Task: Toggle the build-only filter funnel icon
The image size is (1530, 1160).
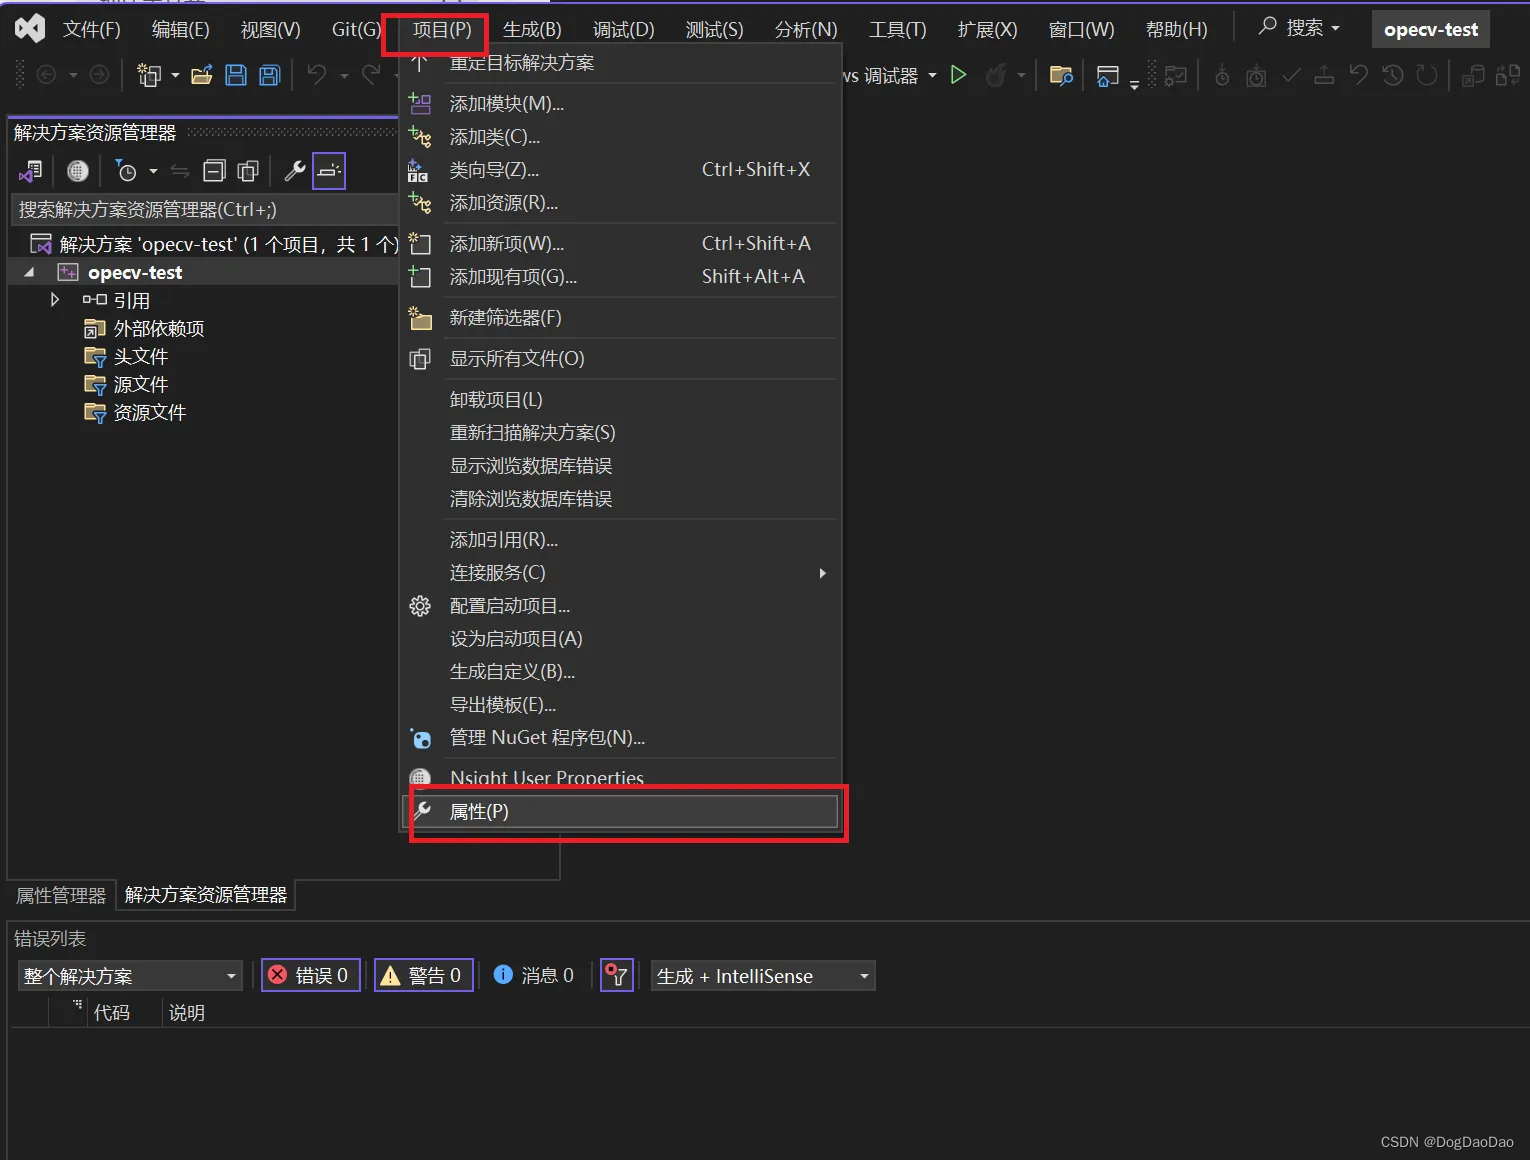Action: pyautogui.click(x=617, y=975)
